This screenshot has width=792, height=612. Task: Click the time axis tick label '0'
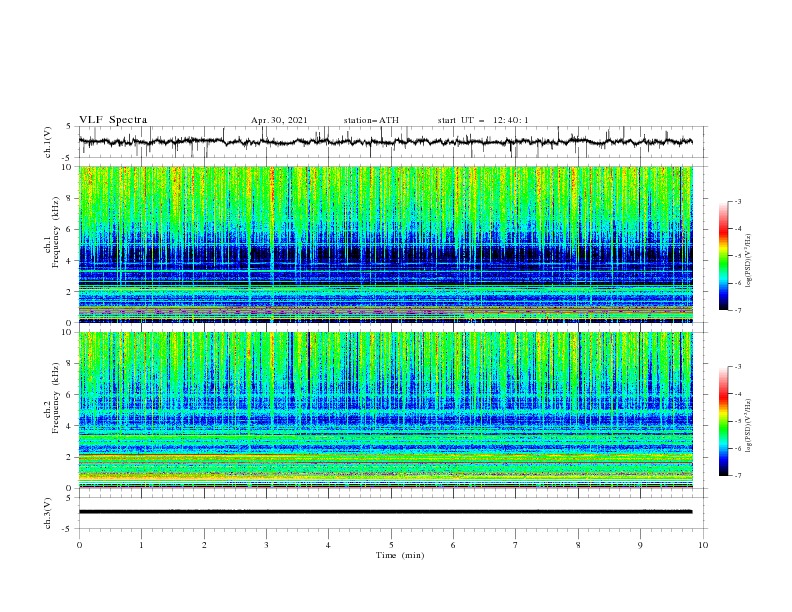point(79,545)
